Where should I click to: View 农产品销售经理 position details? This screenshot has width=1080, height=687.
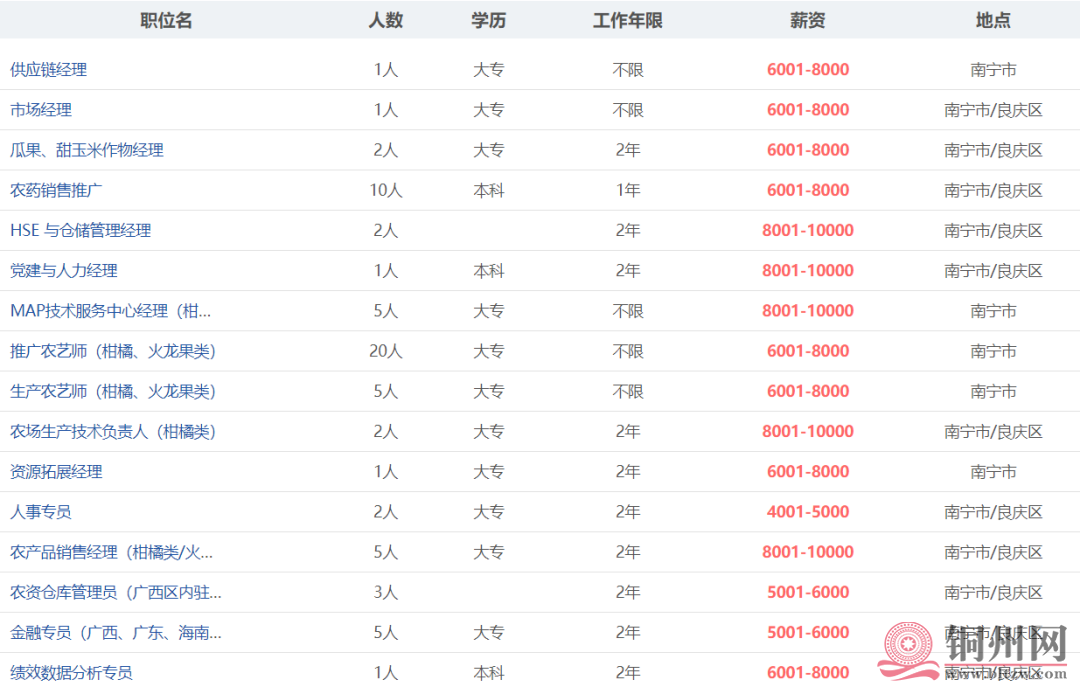111,552
